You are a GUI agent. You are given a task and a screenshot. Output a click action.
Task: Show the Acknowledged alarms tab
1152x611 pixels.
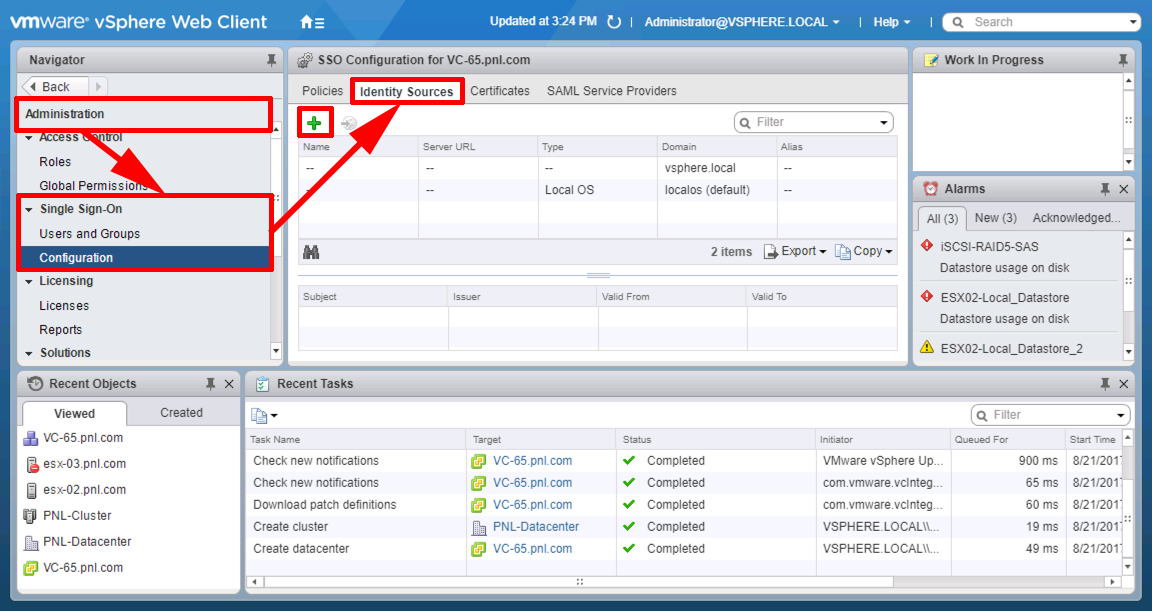point(1076,218)
